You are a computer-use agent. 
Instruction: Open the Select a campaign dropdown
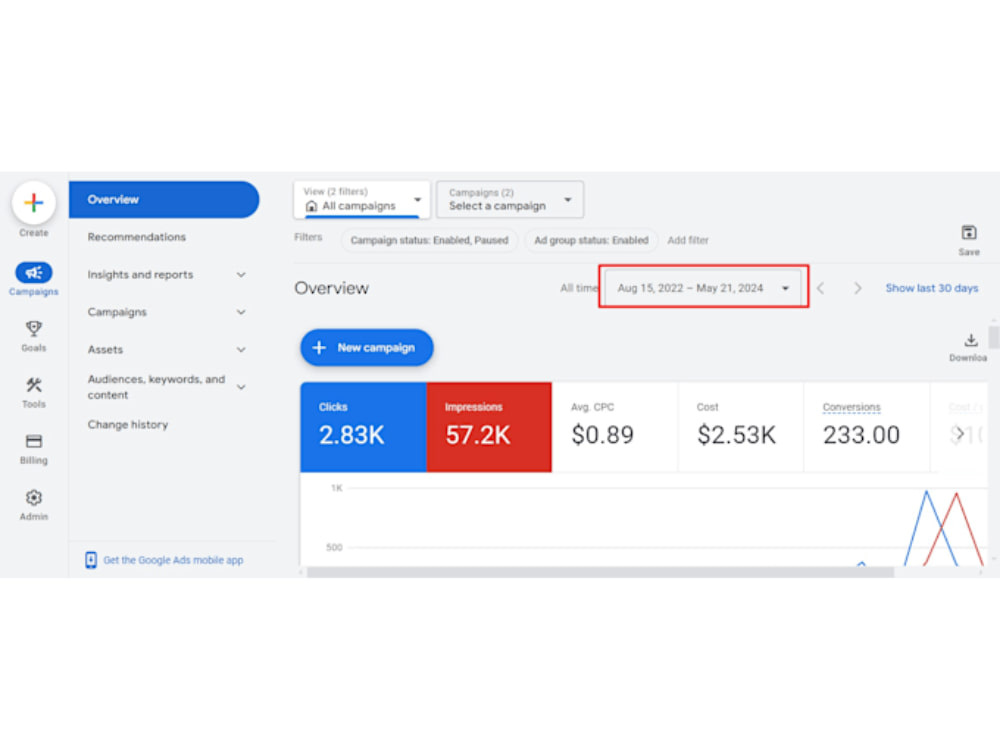pyautogui.click(x=509, y=200)
